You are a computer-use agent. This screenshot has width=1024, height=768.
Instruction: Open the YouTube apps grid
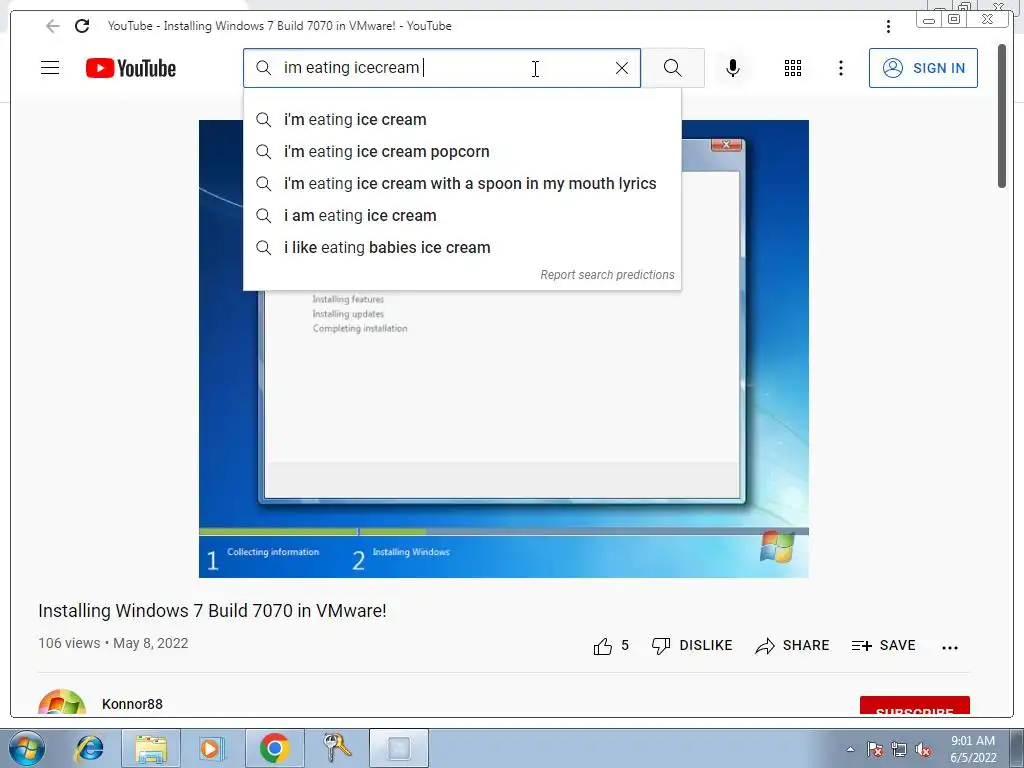click(793, 68)
